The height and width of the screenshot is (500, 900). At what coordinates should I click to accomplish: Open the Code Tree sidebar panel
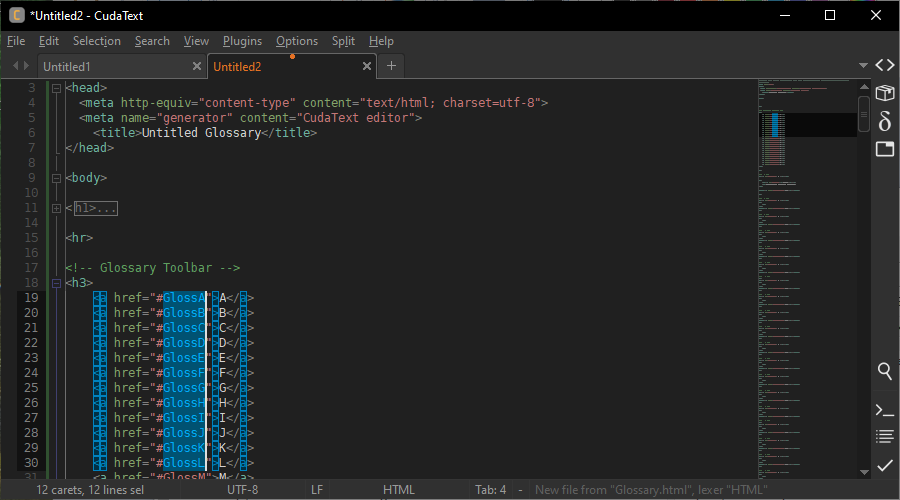[x=884, y=65]
